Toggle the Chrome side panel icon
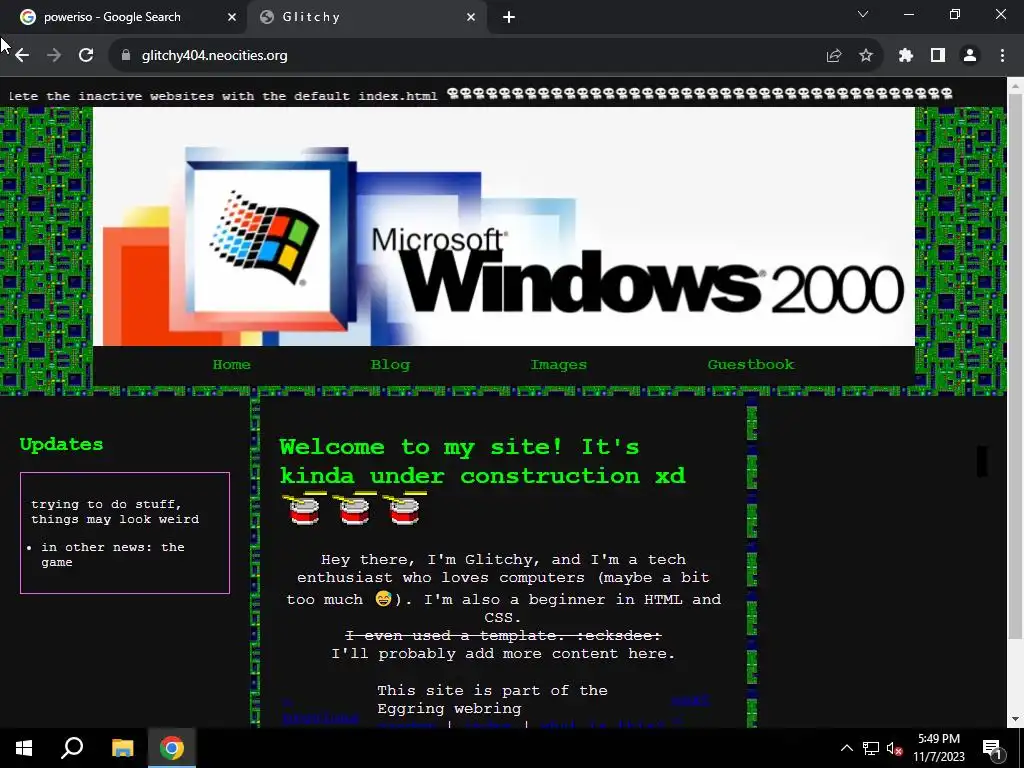The width and height of the screenshot is (1024, 768). click(x=938, y=56)
